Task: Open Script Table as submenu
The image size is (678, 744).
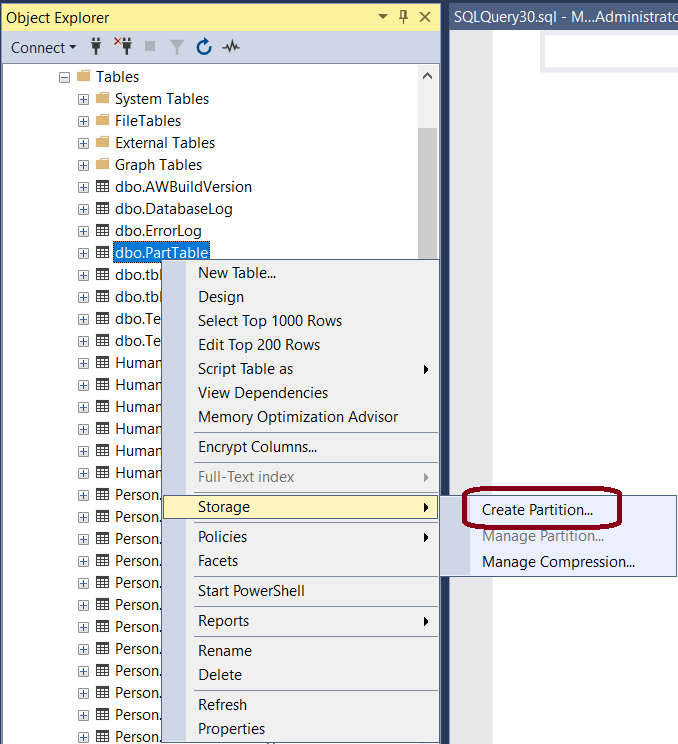Action: pos(300,369)
